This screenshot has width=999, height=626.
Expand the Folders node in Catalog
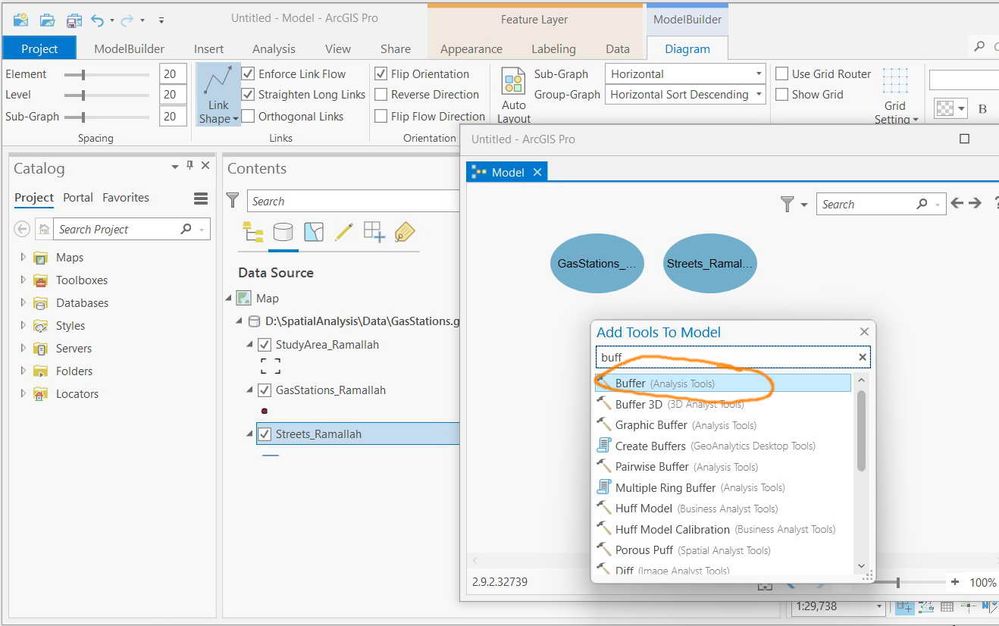(x=23, y=371)
